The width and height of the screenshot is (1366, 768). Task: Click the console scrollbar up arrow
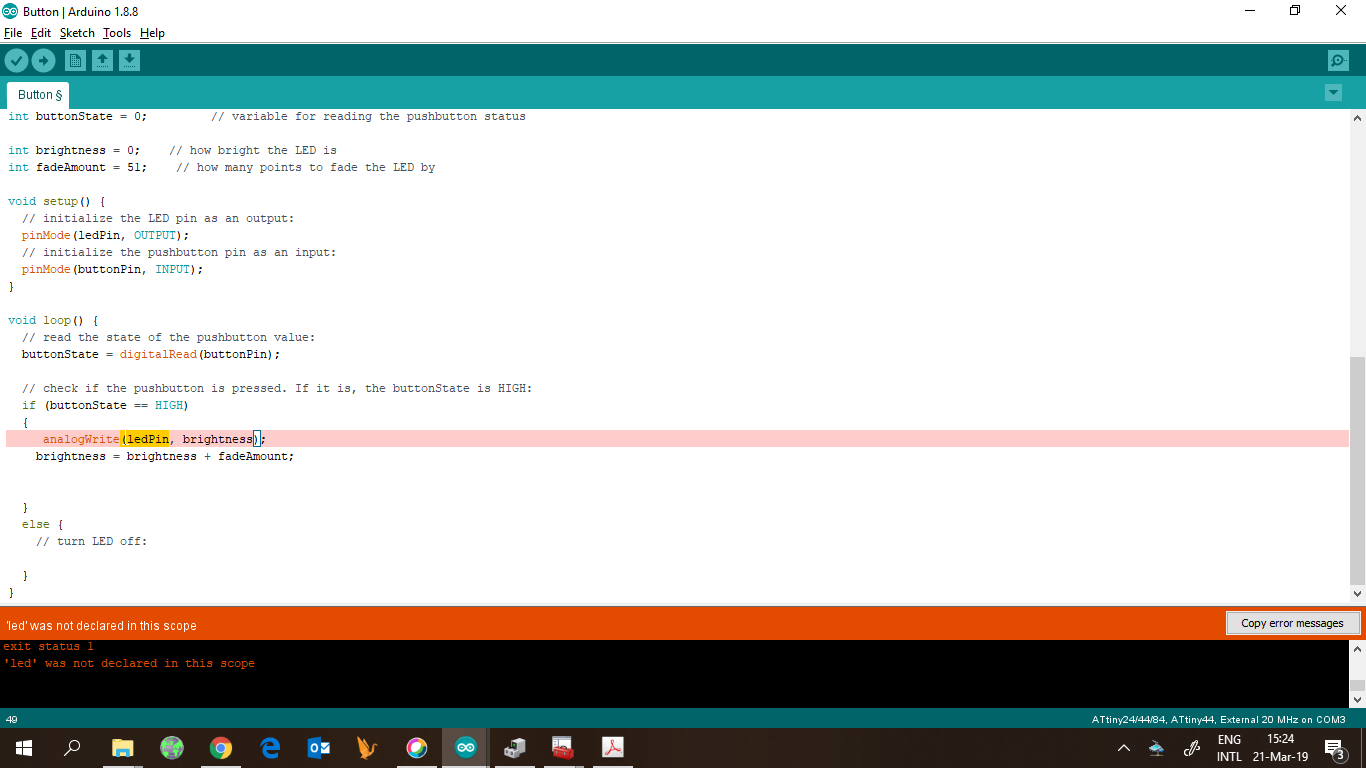click(x=1357, y=649)
